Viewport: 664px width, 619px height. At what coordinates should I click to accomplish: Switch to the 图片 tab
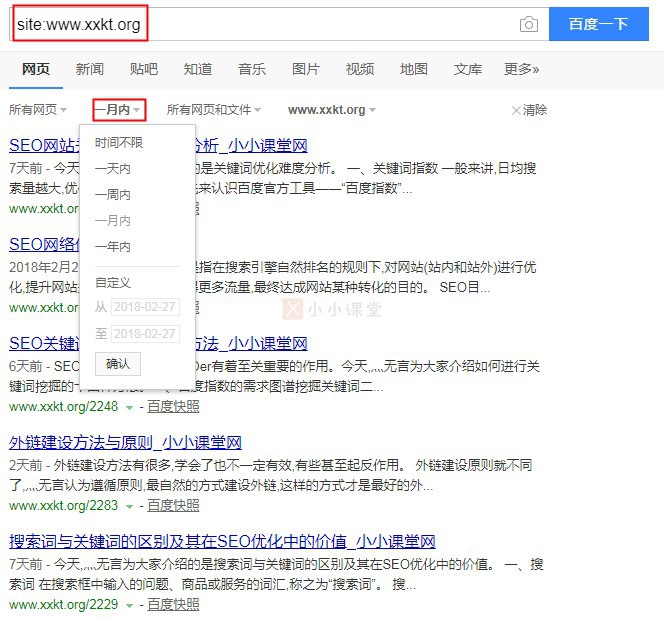[306, 69]
